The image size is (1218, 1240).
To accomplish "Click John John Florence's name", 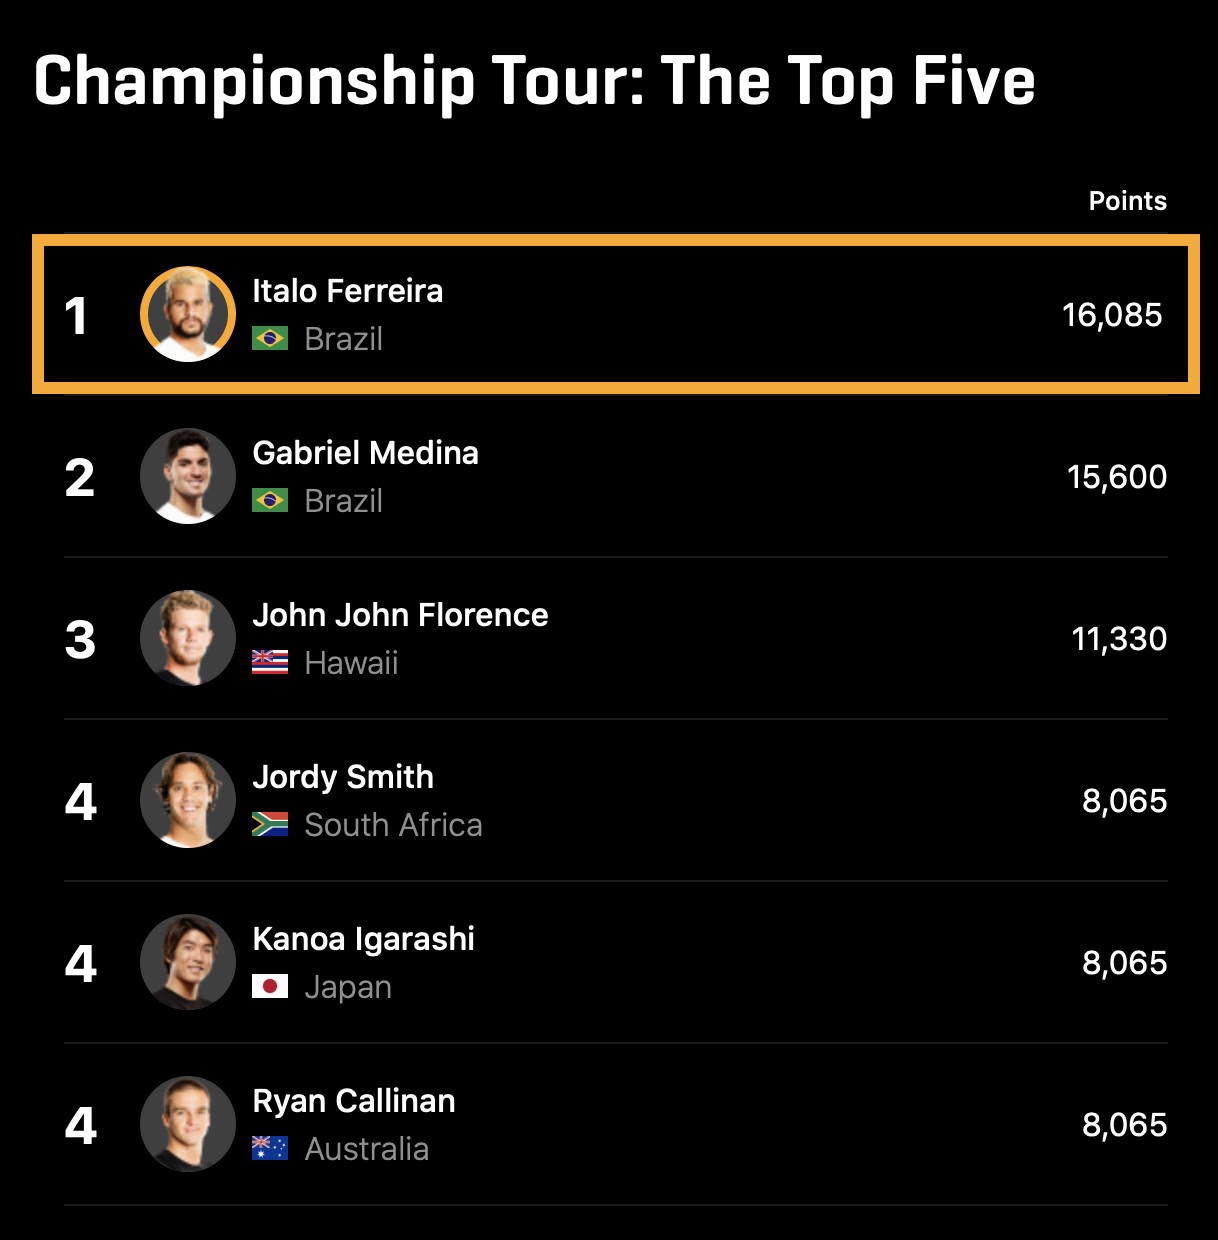I will point(400,615).
